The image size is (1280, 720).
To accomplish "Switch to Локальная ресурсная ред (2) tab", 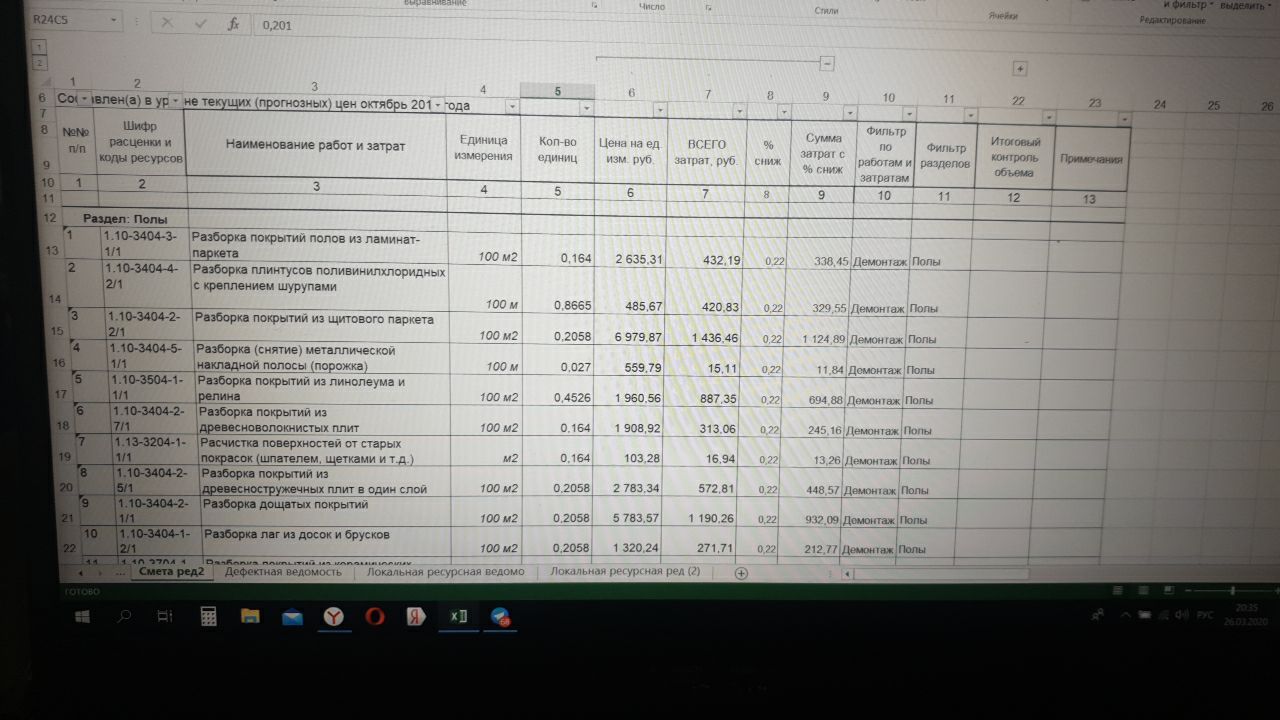I will coord(624,571).
